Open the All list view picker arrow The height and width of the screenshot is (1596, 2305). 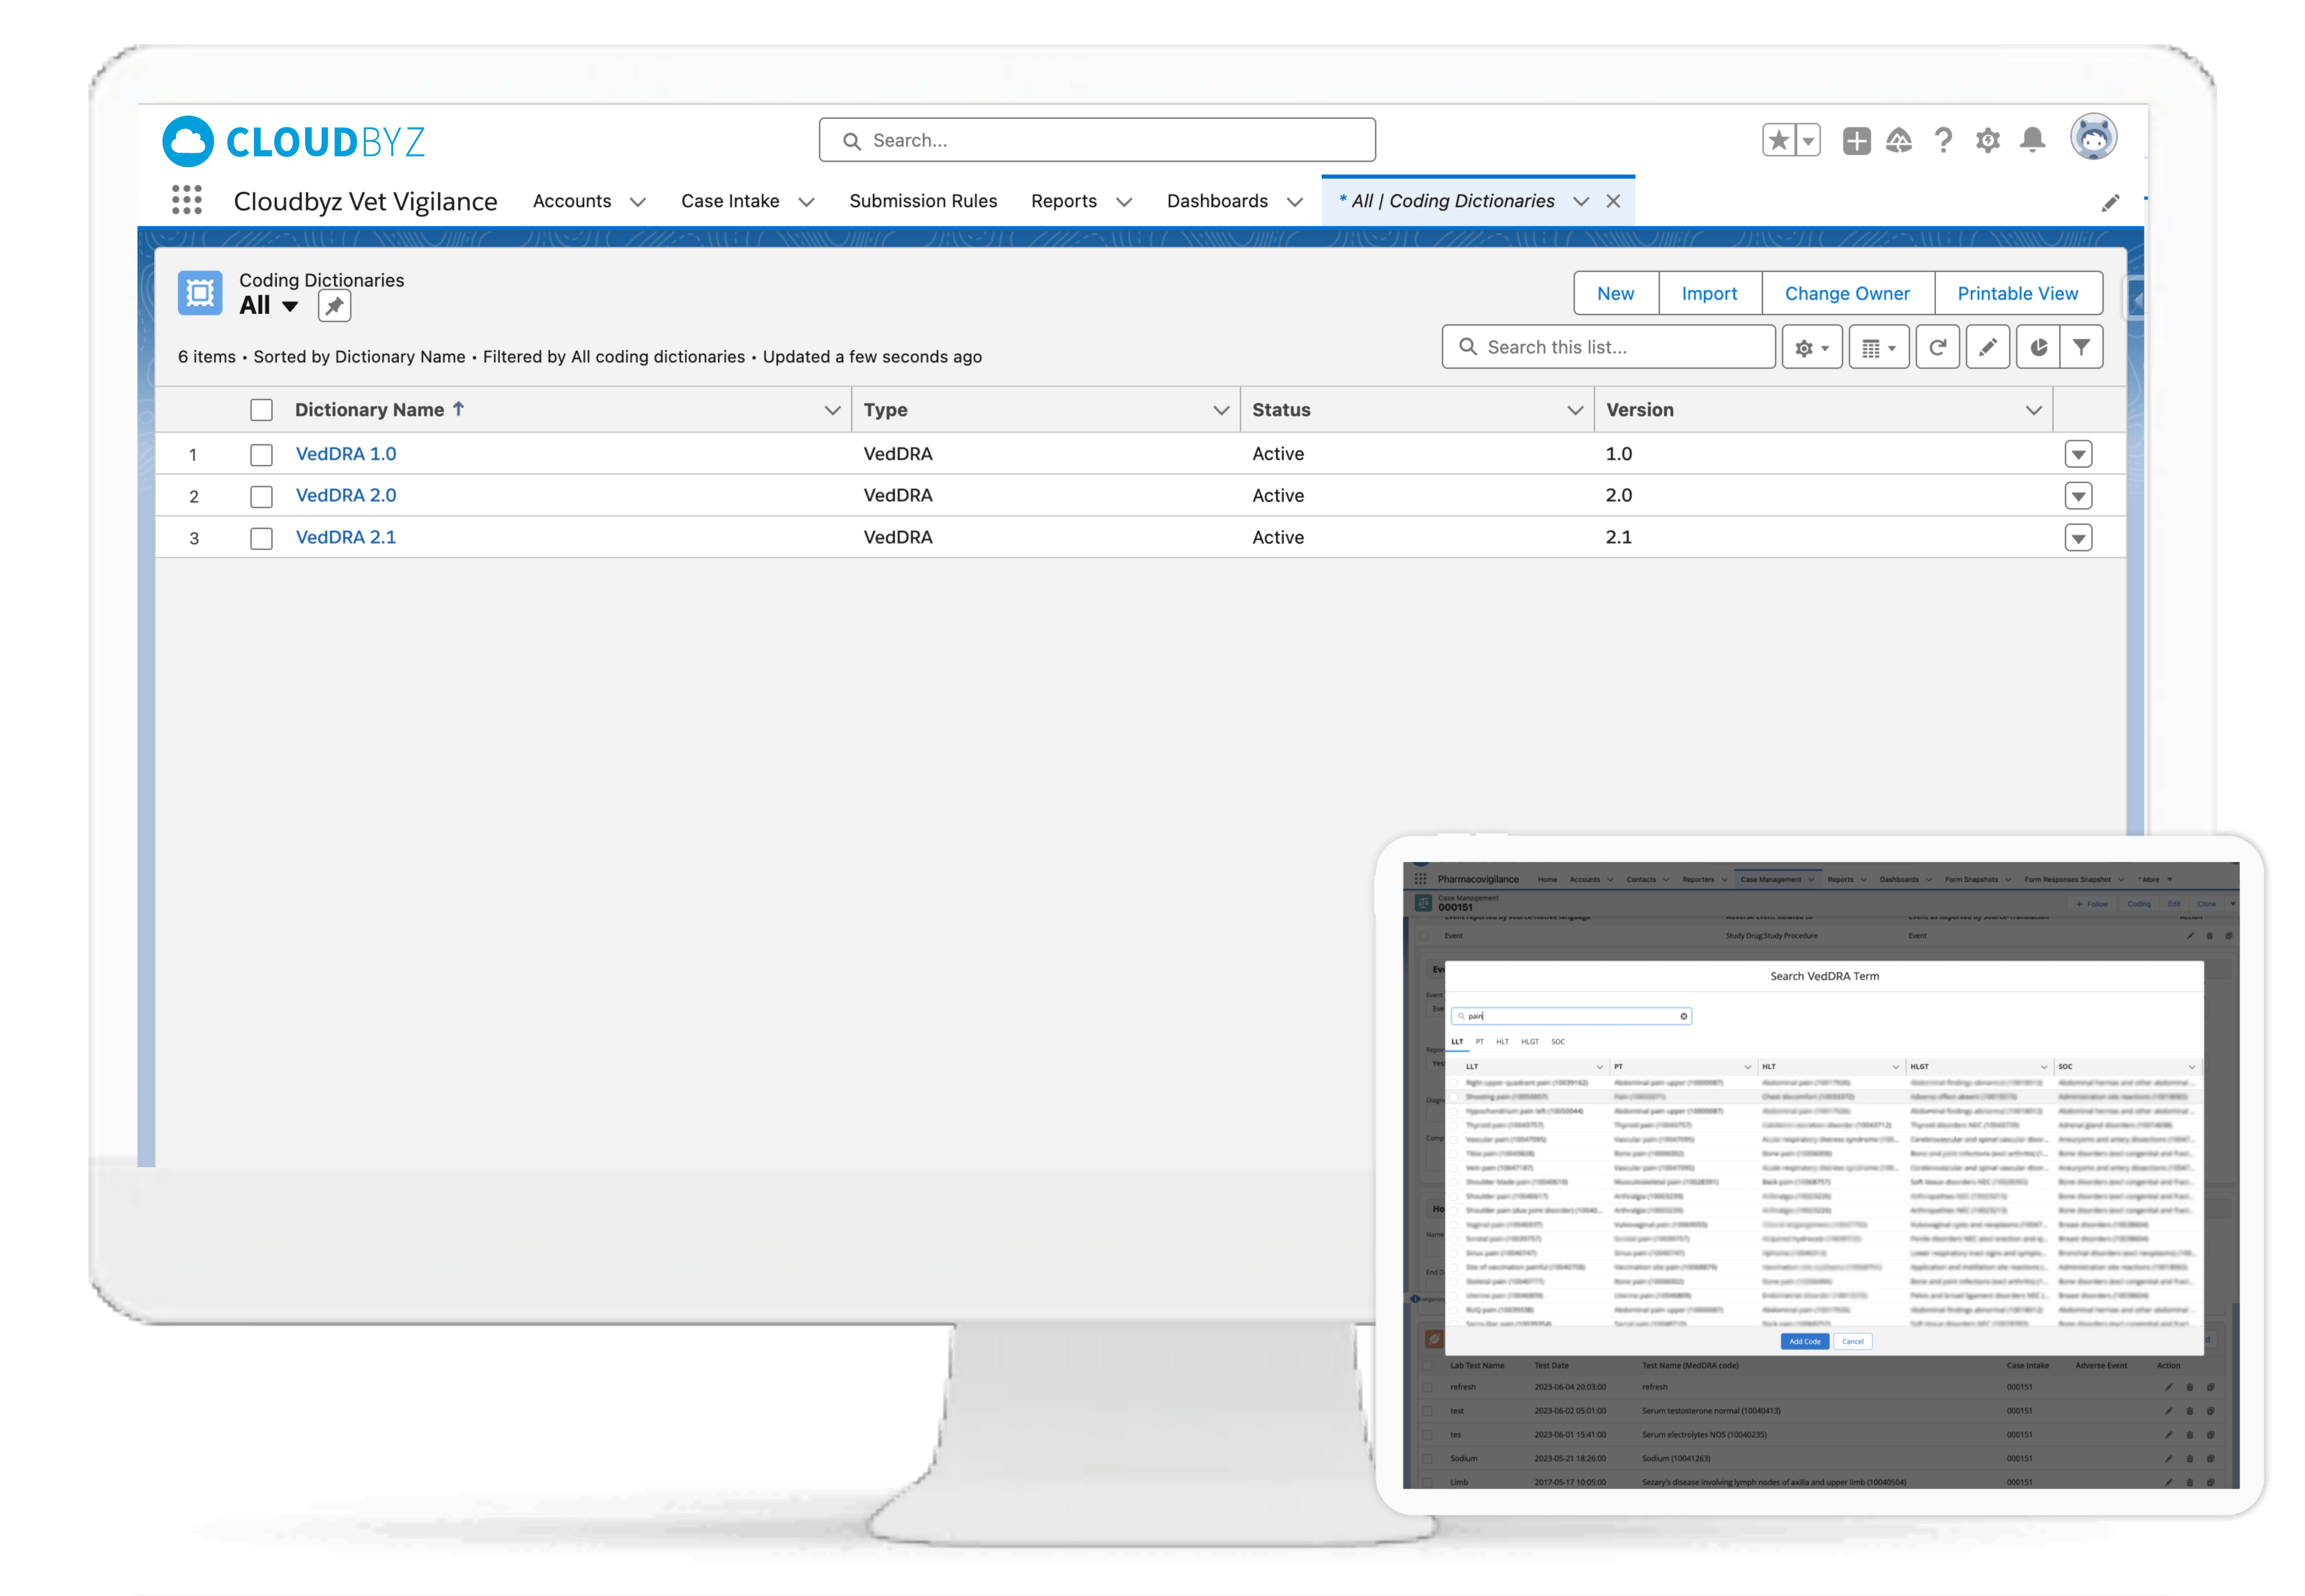point(290,306)
